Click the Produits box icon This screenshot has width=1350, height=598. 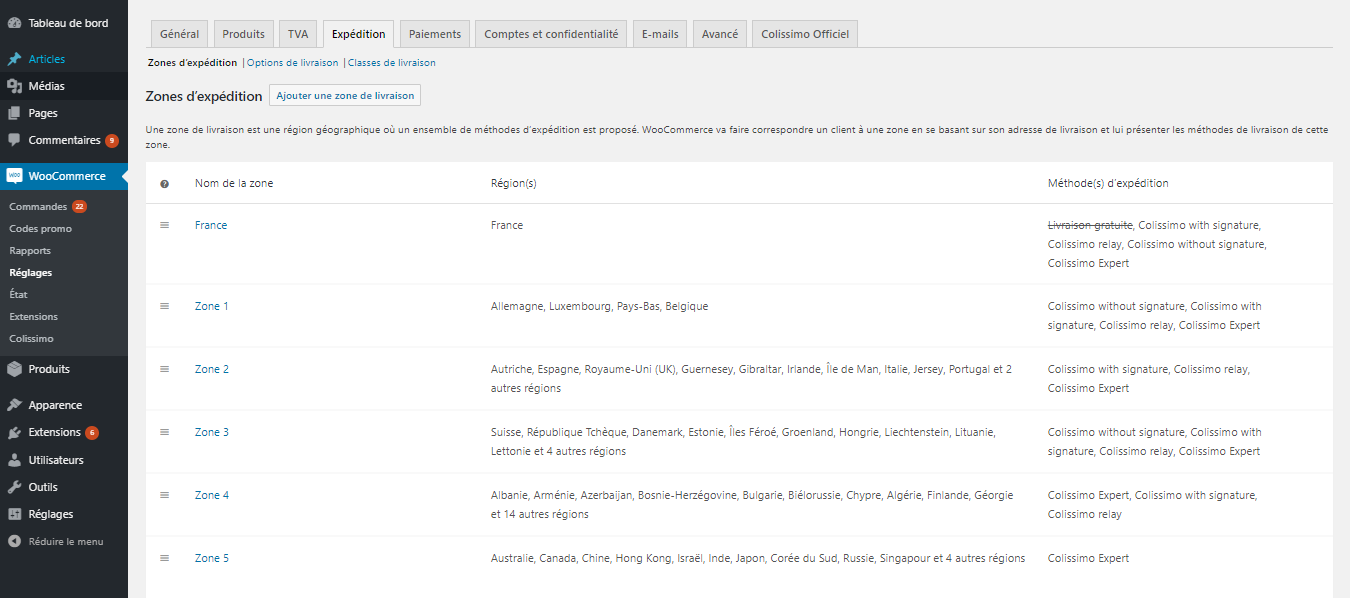coord(14,369)
